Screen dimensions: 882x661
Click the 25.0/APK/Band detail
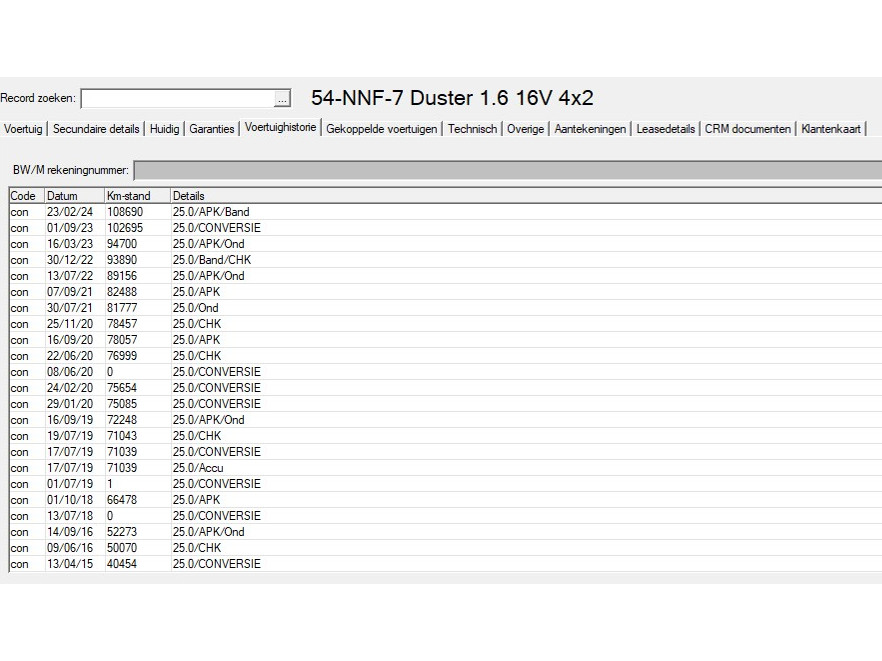211,212
